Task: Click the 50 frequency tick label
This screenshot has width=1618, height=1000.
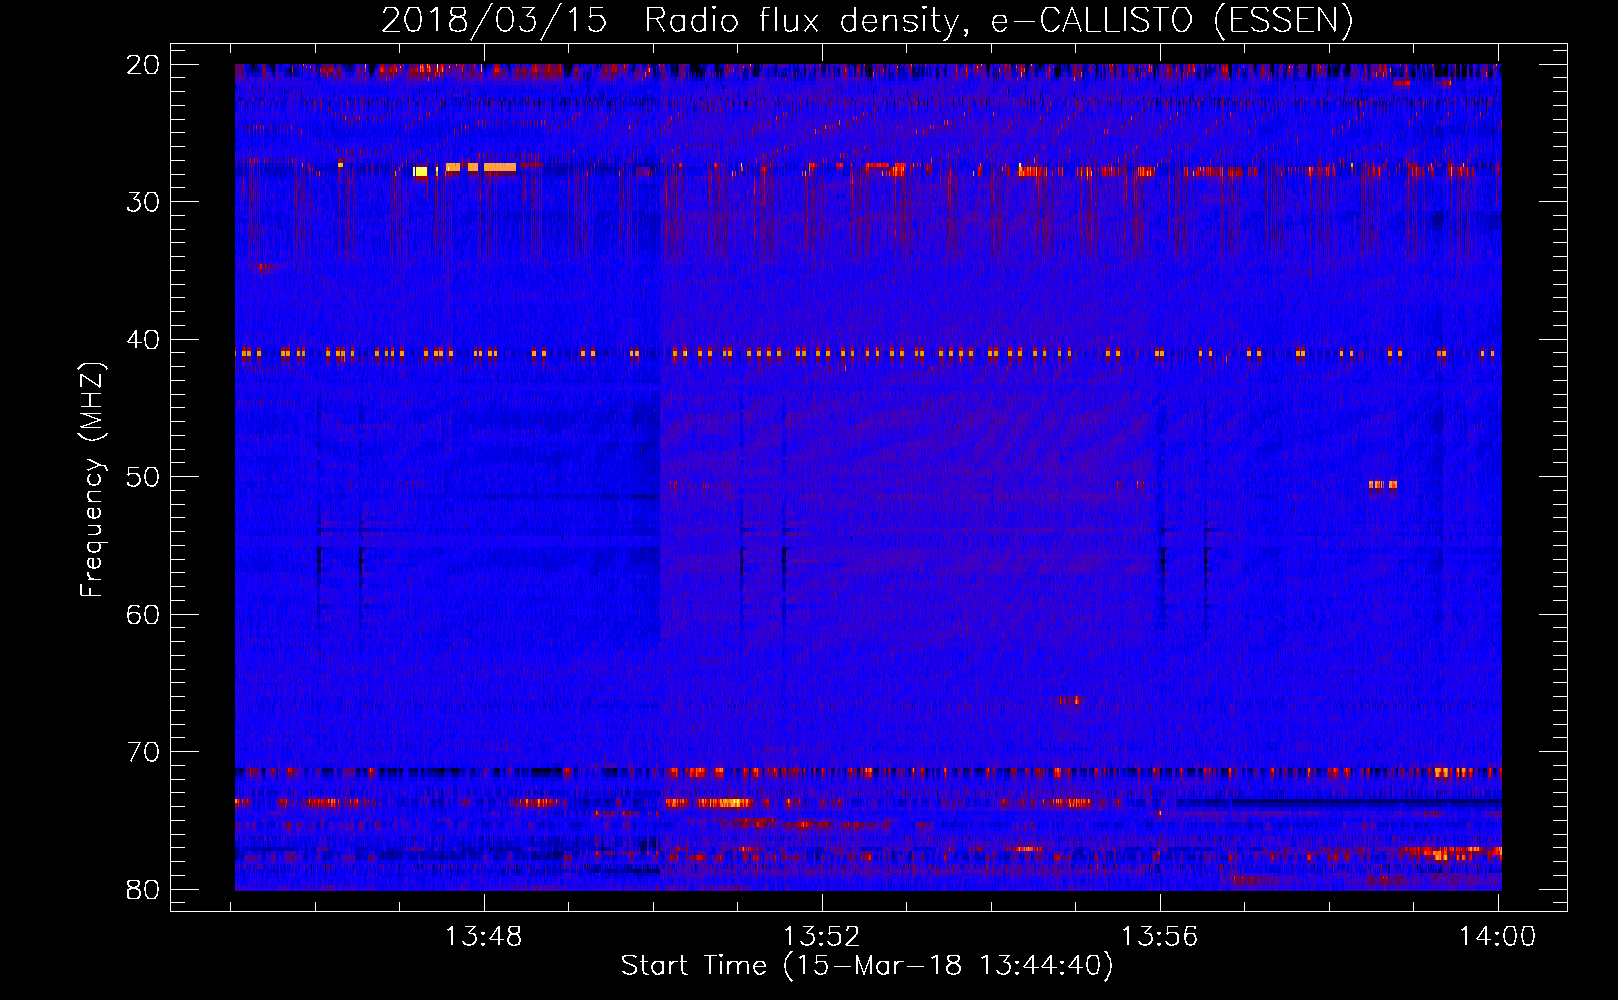Action: [x=143, y=477]
